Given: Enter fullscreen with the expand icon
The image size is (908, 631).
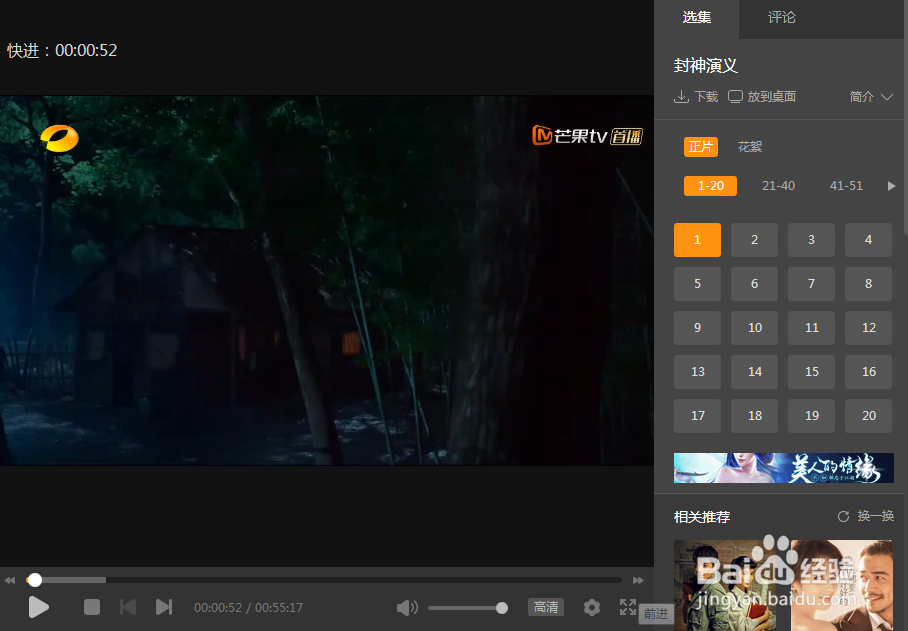Looking at the screenshot, I should (628, 607).
